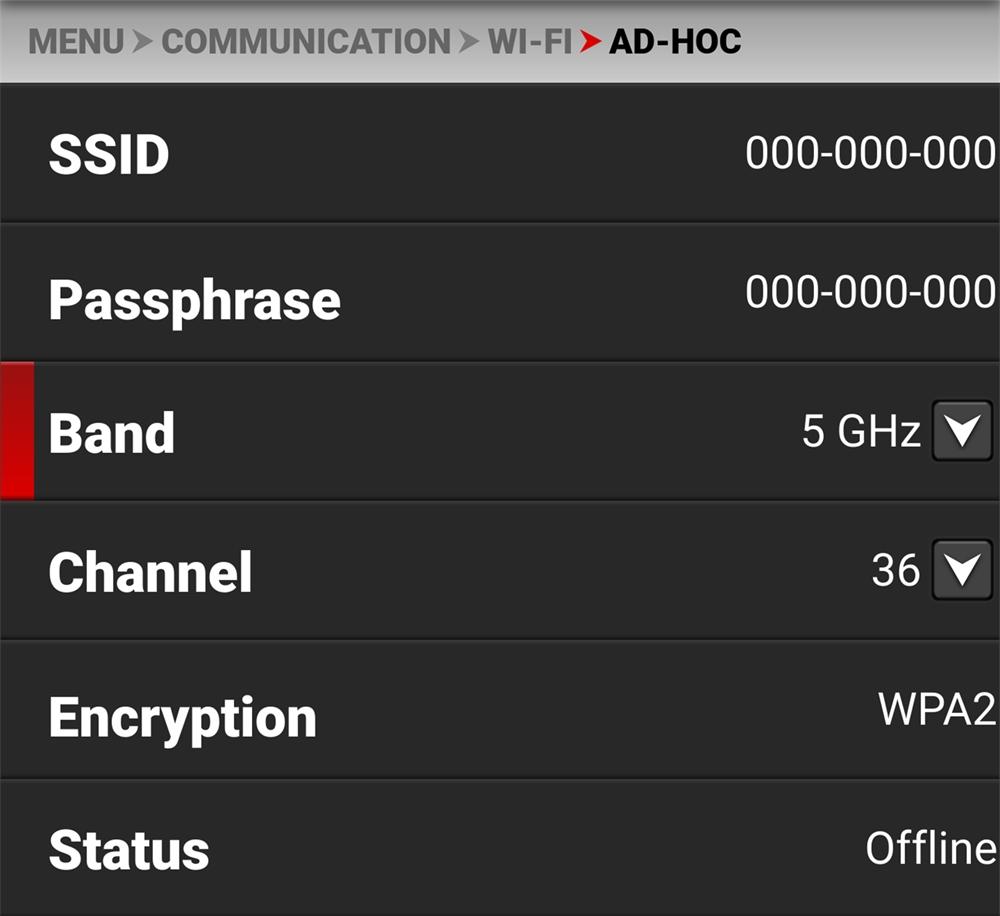1000x916 pixels.
Task: Click the WPA2 encryption value
Action: [936, 709]
